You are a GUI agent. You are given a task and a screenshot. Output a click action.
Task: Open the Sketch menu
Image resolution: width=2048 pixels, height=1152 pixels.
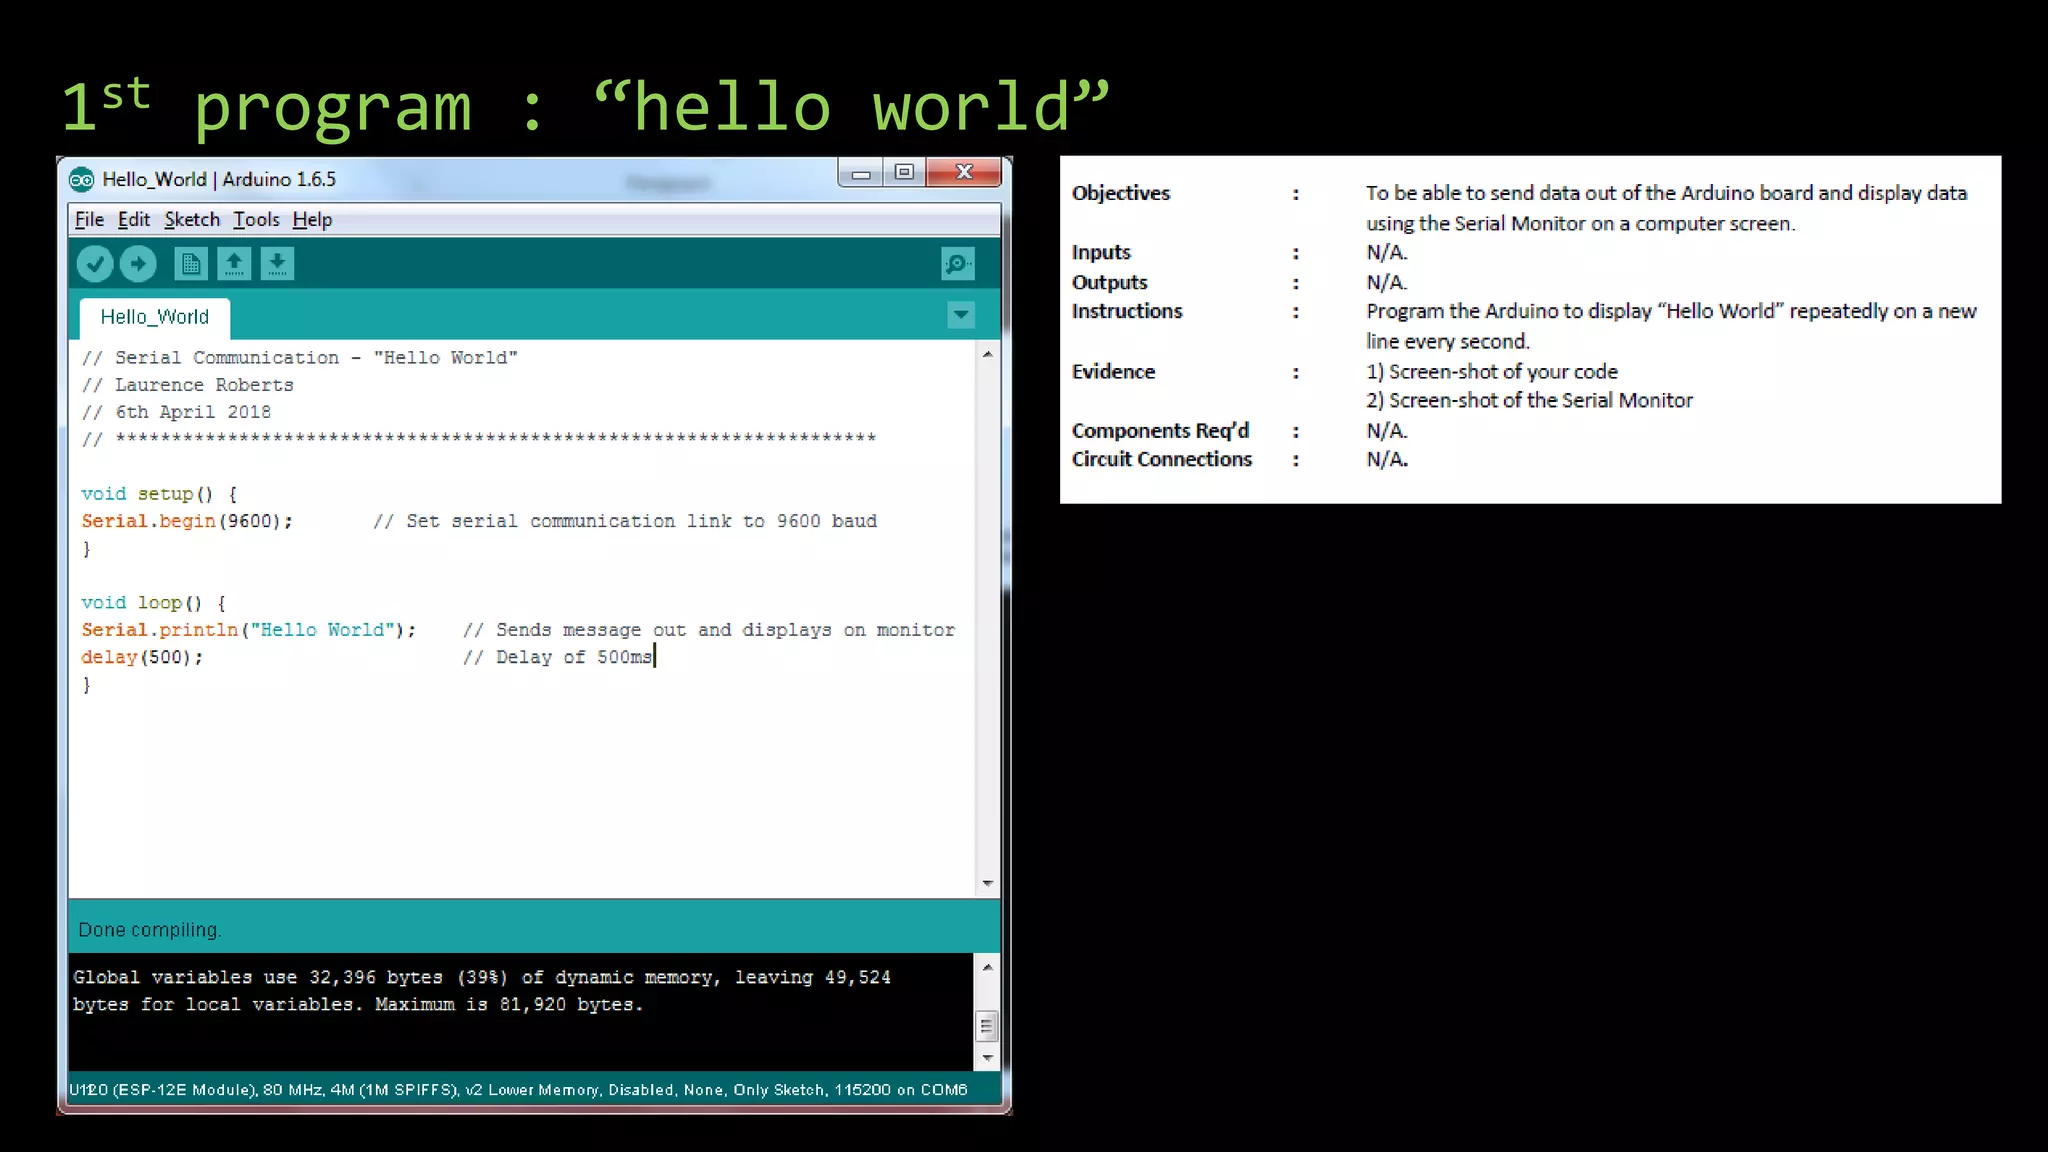click(x=192, y=220)
